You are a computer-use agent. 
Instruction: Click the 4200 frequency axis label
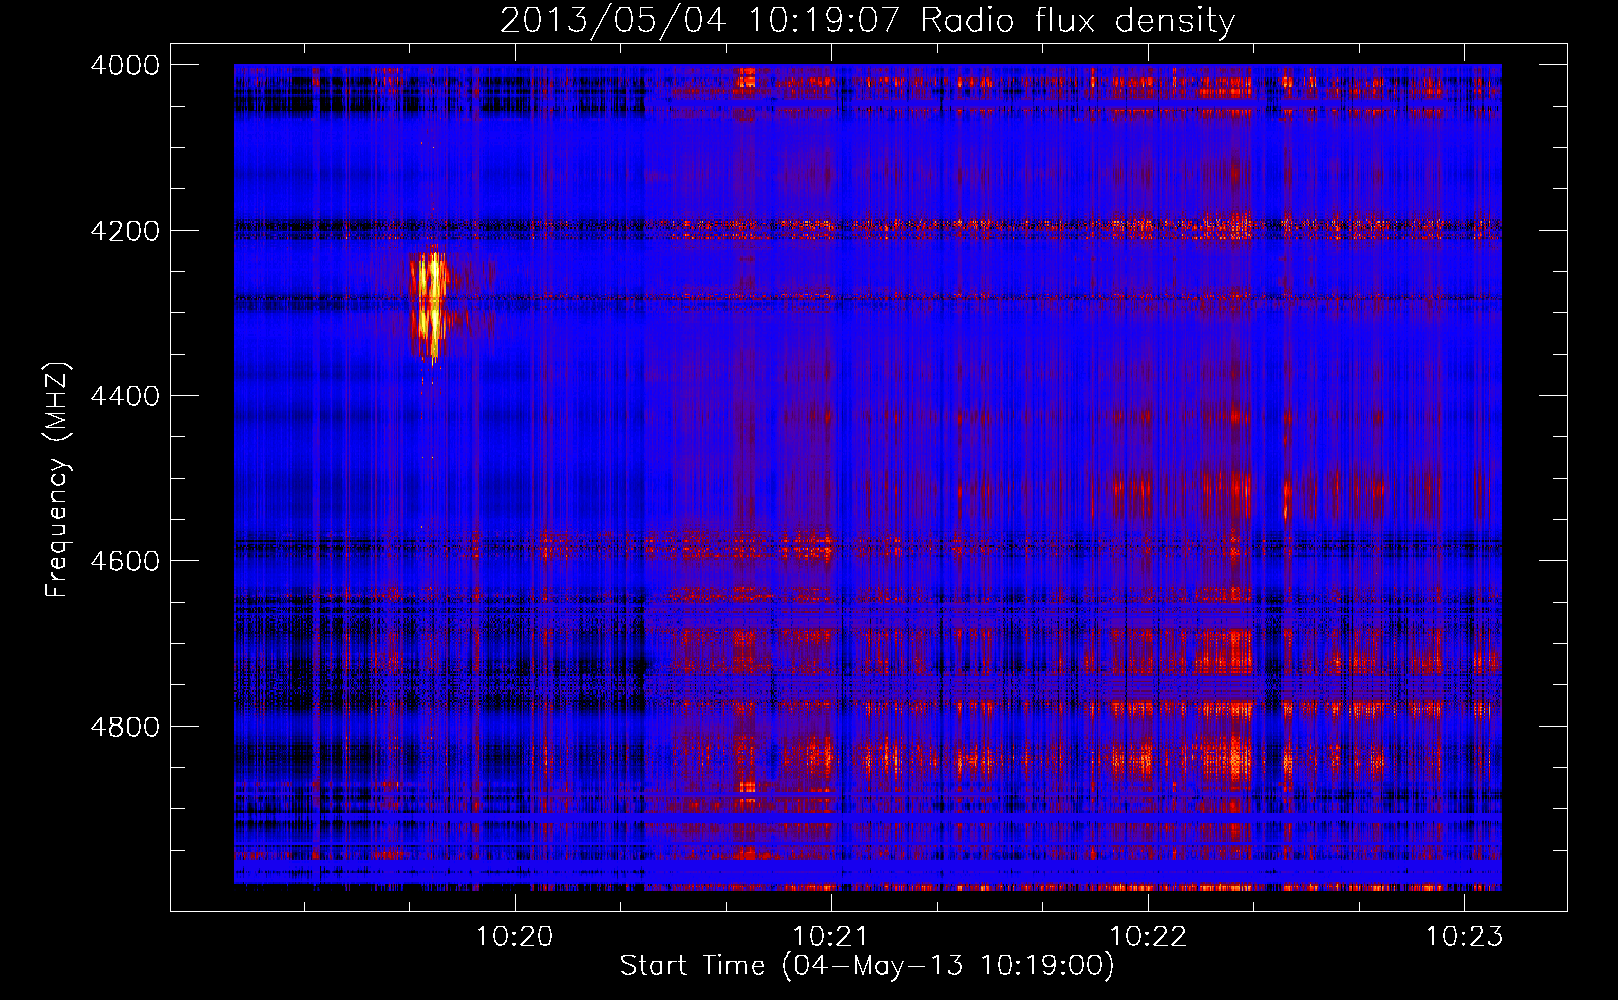125,231
